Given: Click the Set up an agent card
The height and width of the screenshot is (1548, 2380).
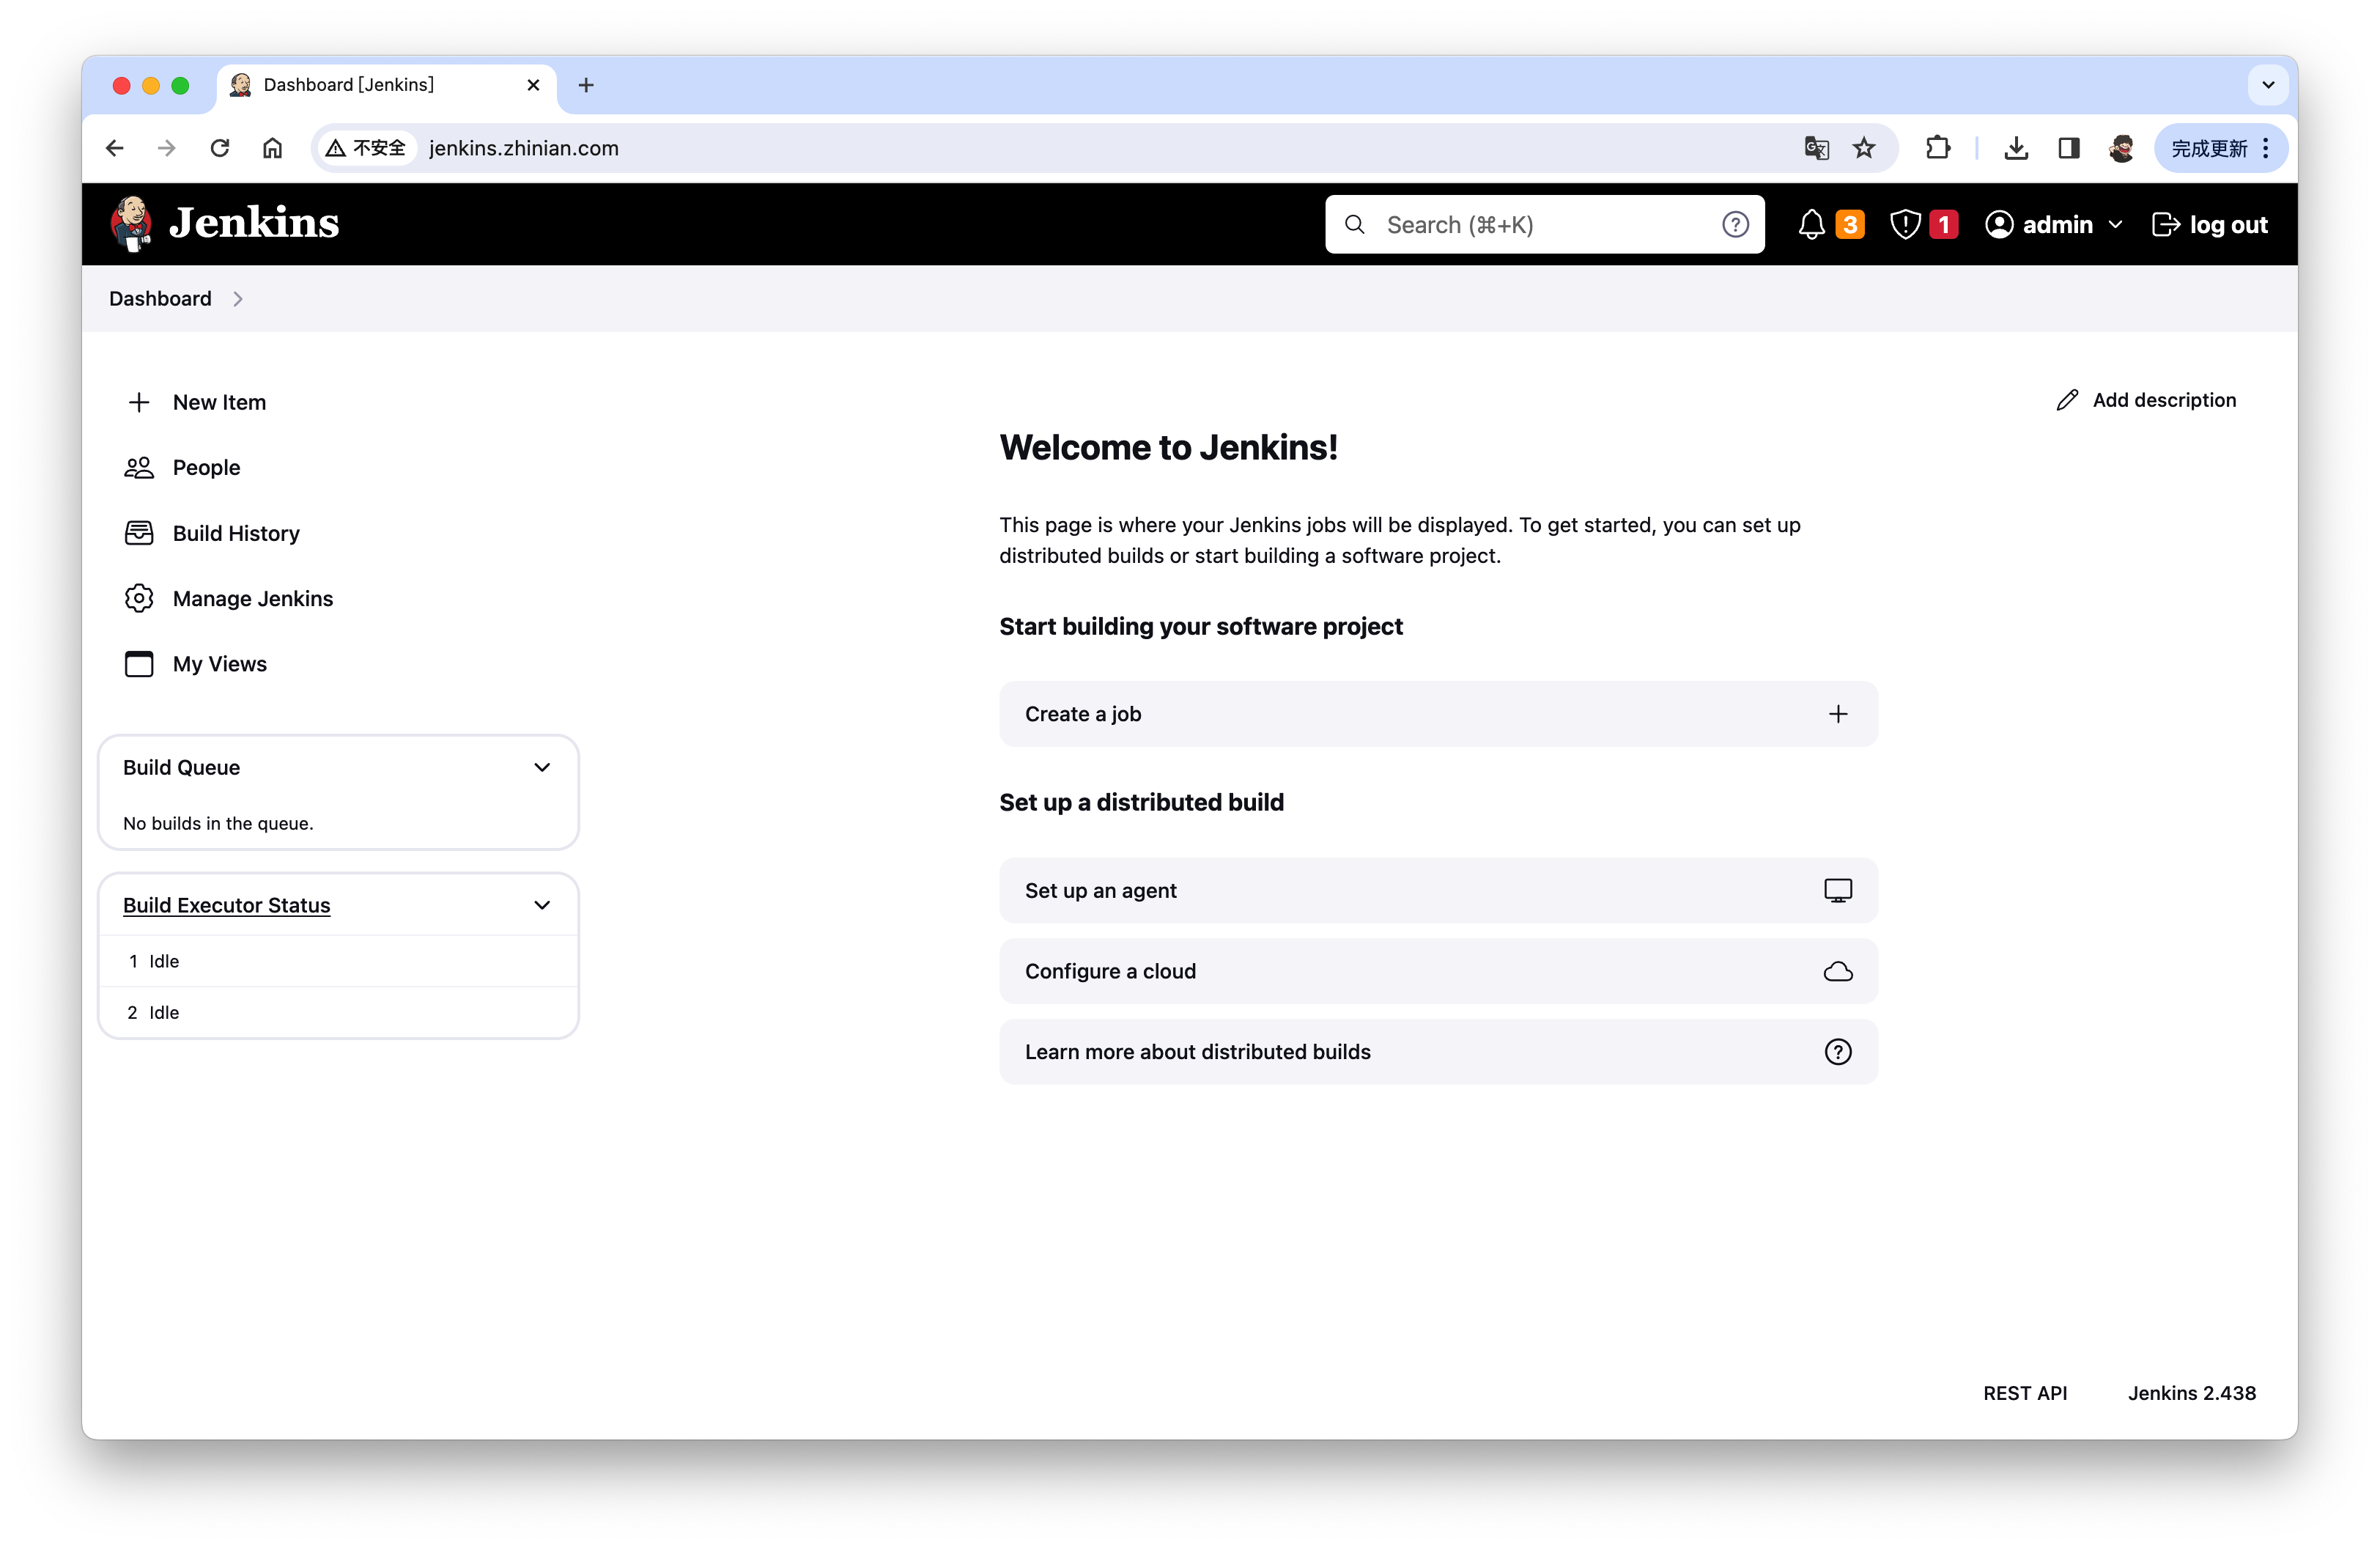Looking at the screenshot, I should [x=1438, y=891].
